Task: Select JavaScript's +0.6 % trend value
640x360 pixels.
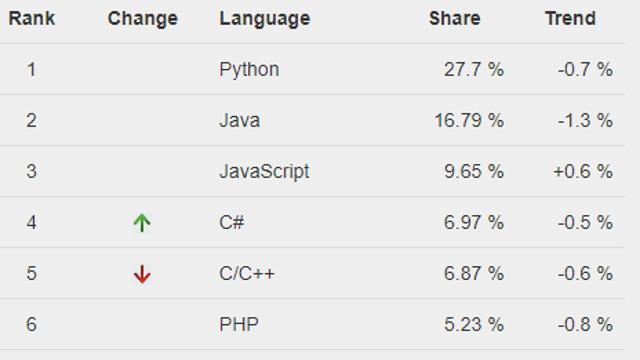Action: coord(583,171)
